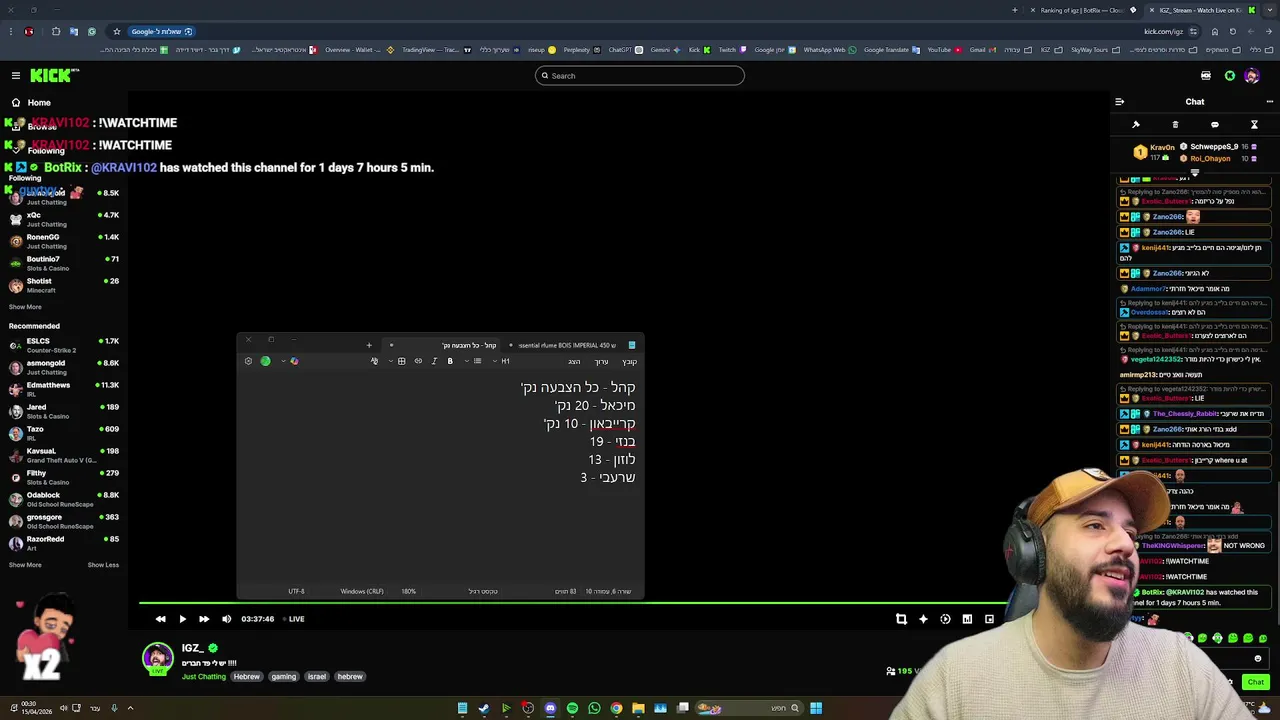Toggle bold formatting in Notepad

(x=450, y=361)
